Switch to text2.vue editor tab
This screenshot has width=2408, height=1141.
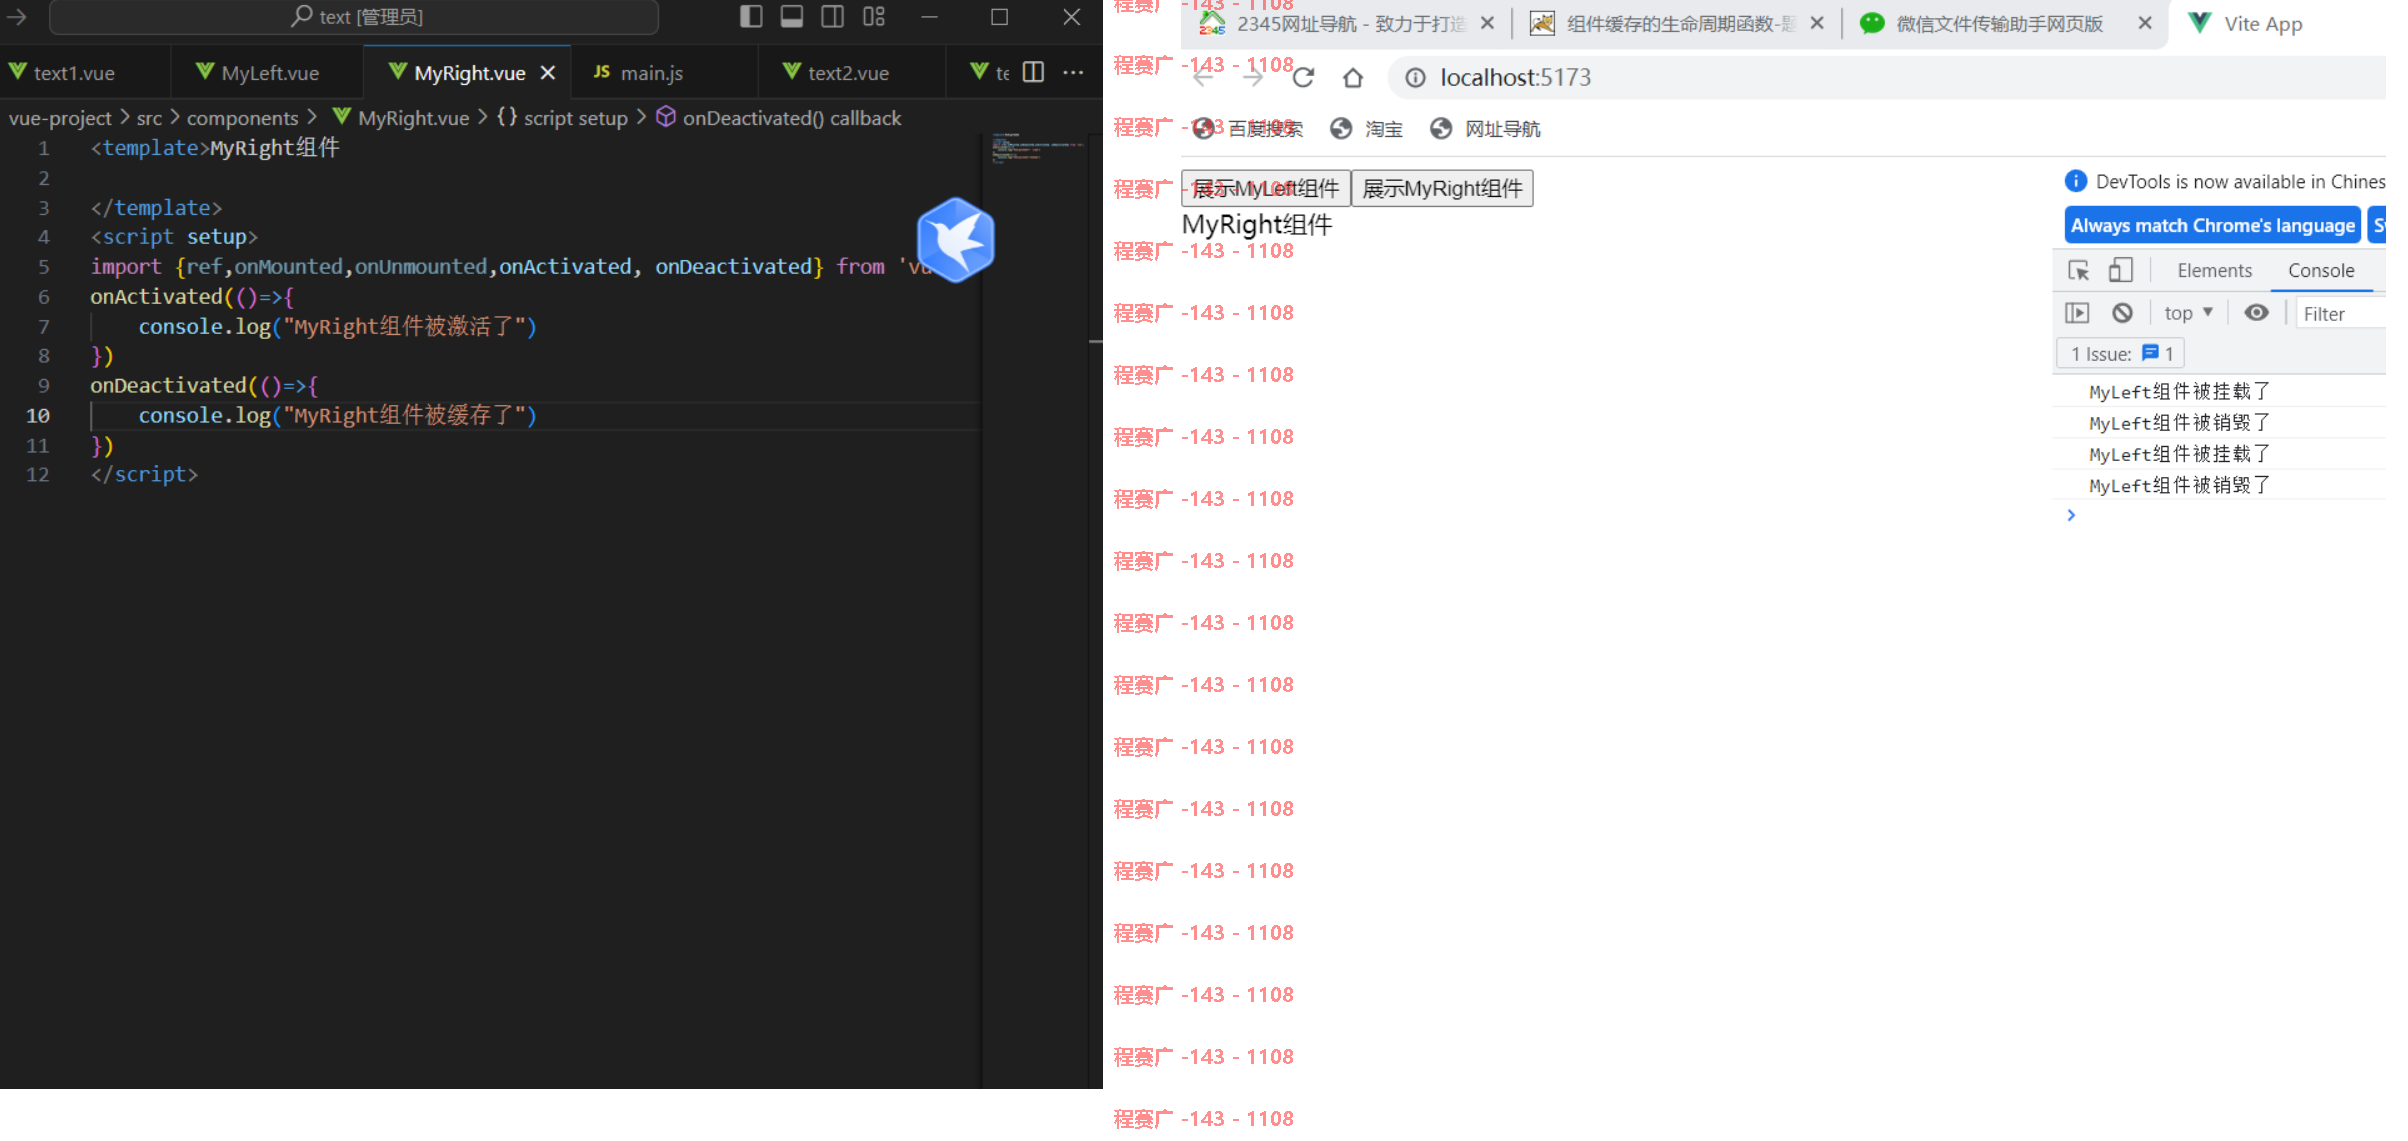point(848,73)
